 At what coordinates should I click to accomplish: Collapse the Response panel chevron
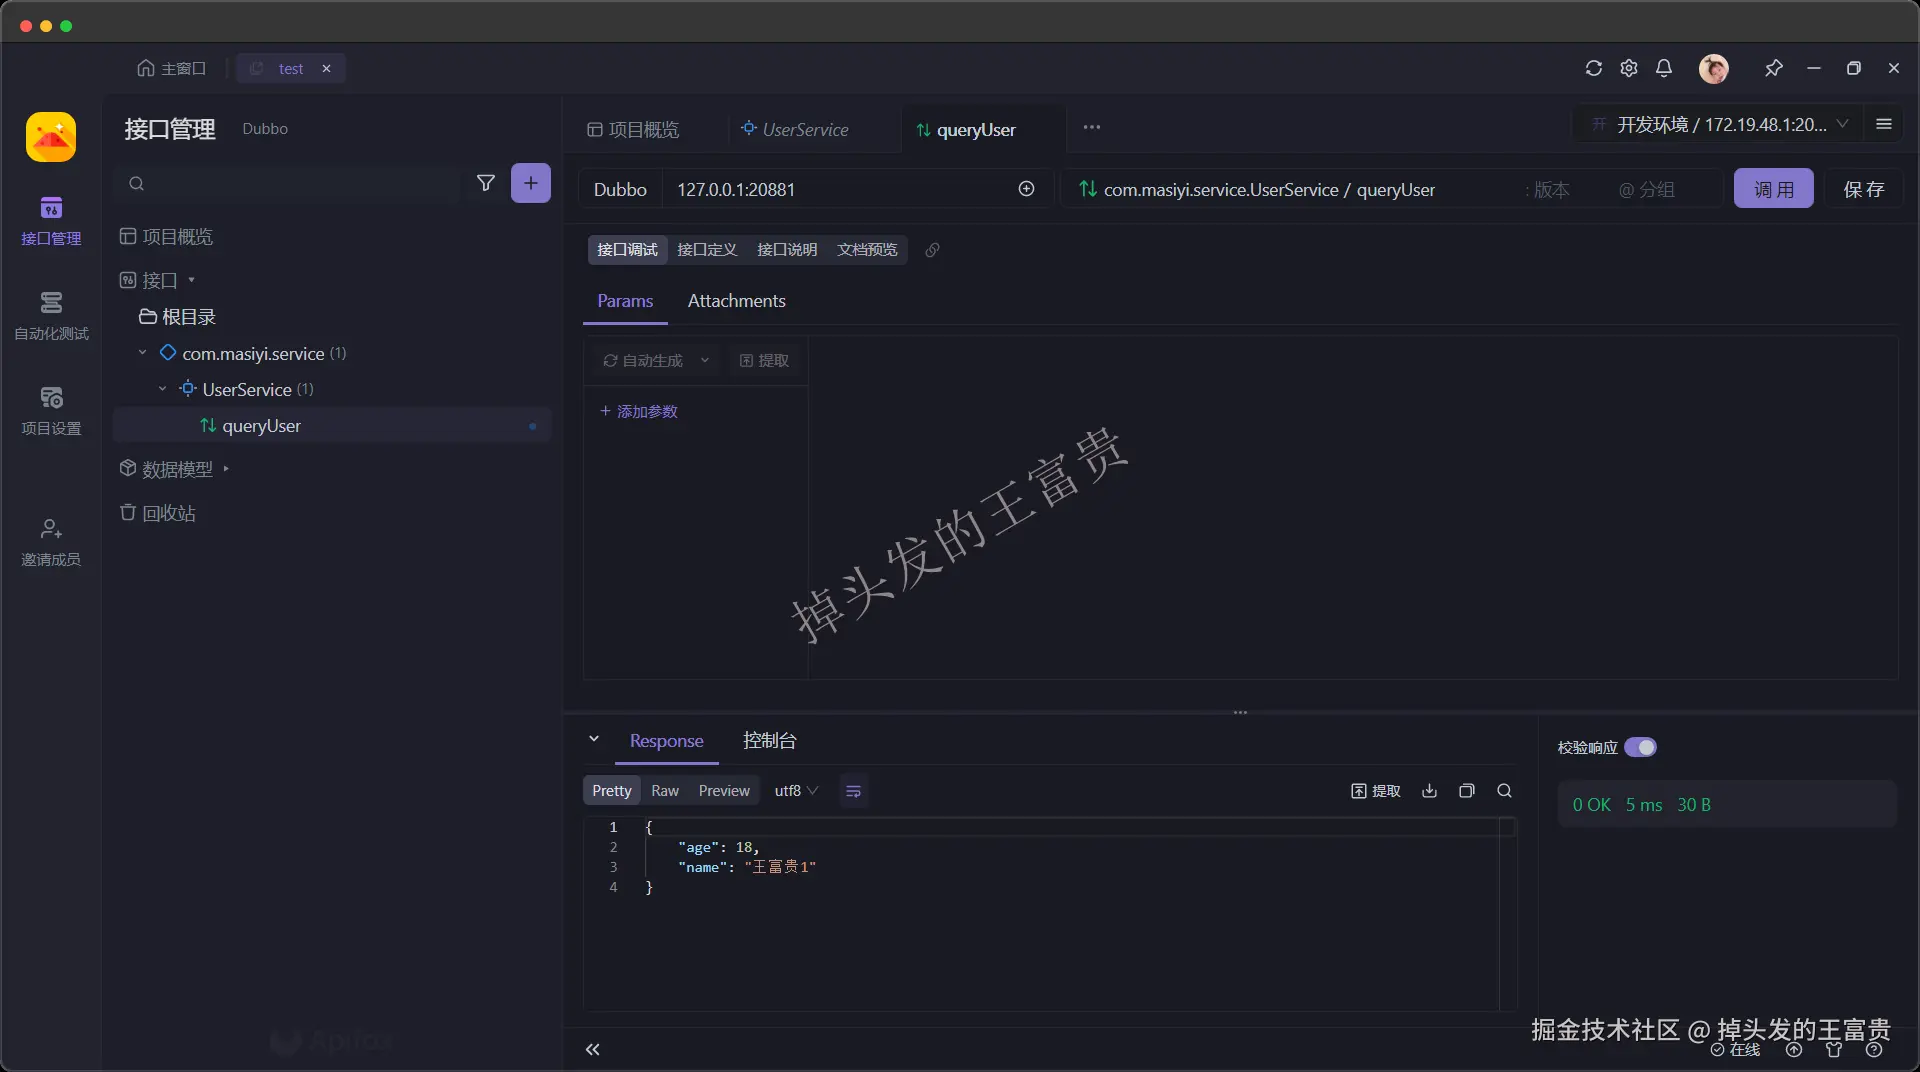click(x=594, y=739)
